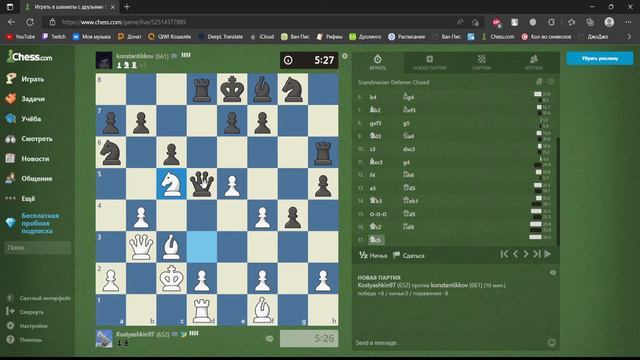Click the send a message field
This screenshot has height=360, width=640.
coord(449,343)
